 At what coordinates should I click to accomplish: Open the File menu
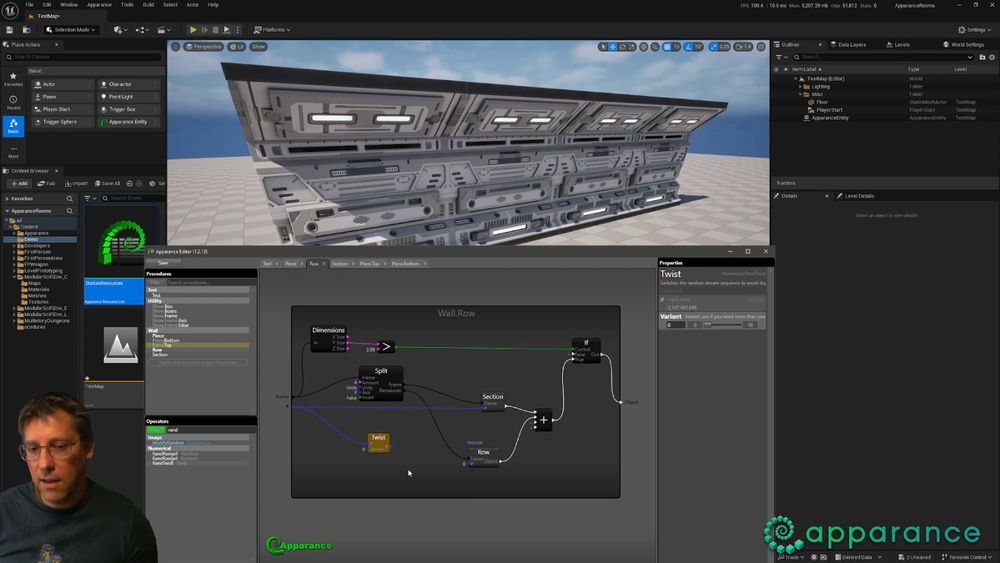29,4
